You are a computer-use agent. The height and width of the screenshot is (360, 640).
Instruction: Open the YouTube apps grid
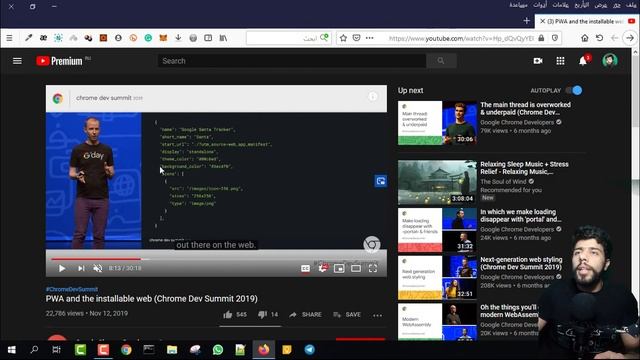(560, 61)
